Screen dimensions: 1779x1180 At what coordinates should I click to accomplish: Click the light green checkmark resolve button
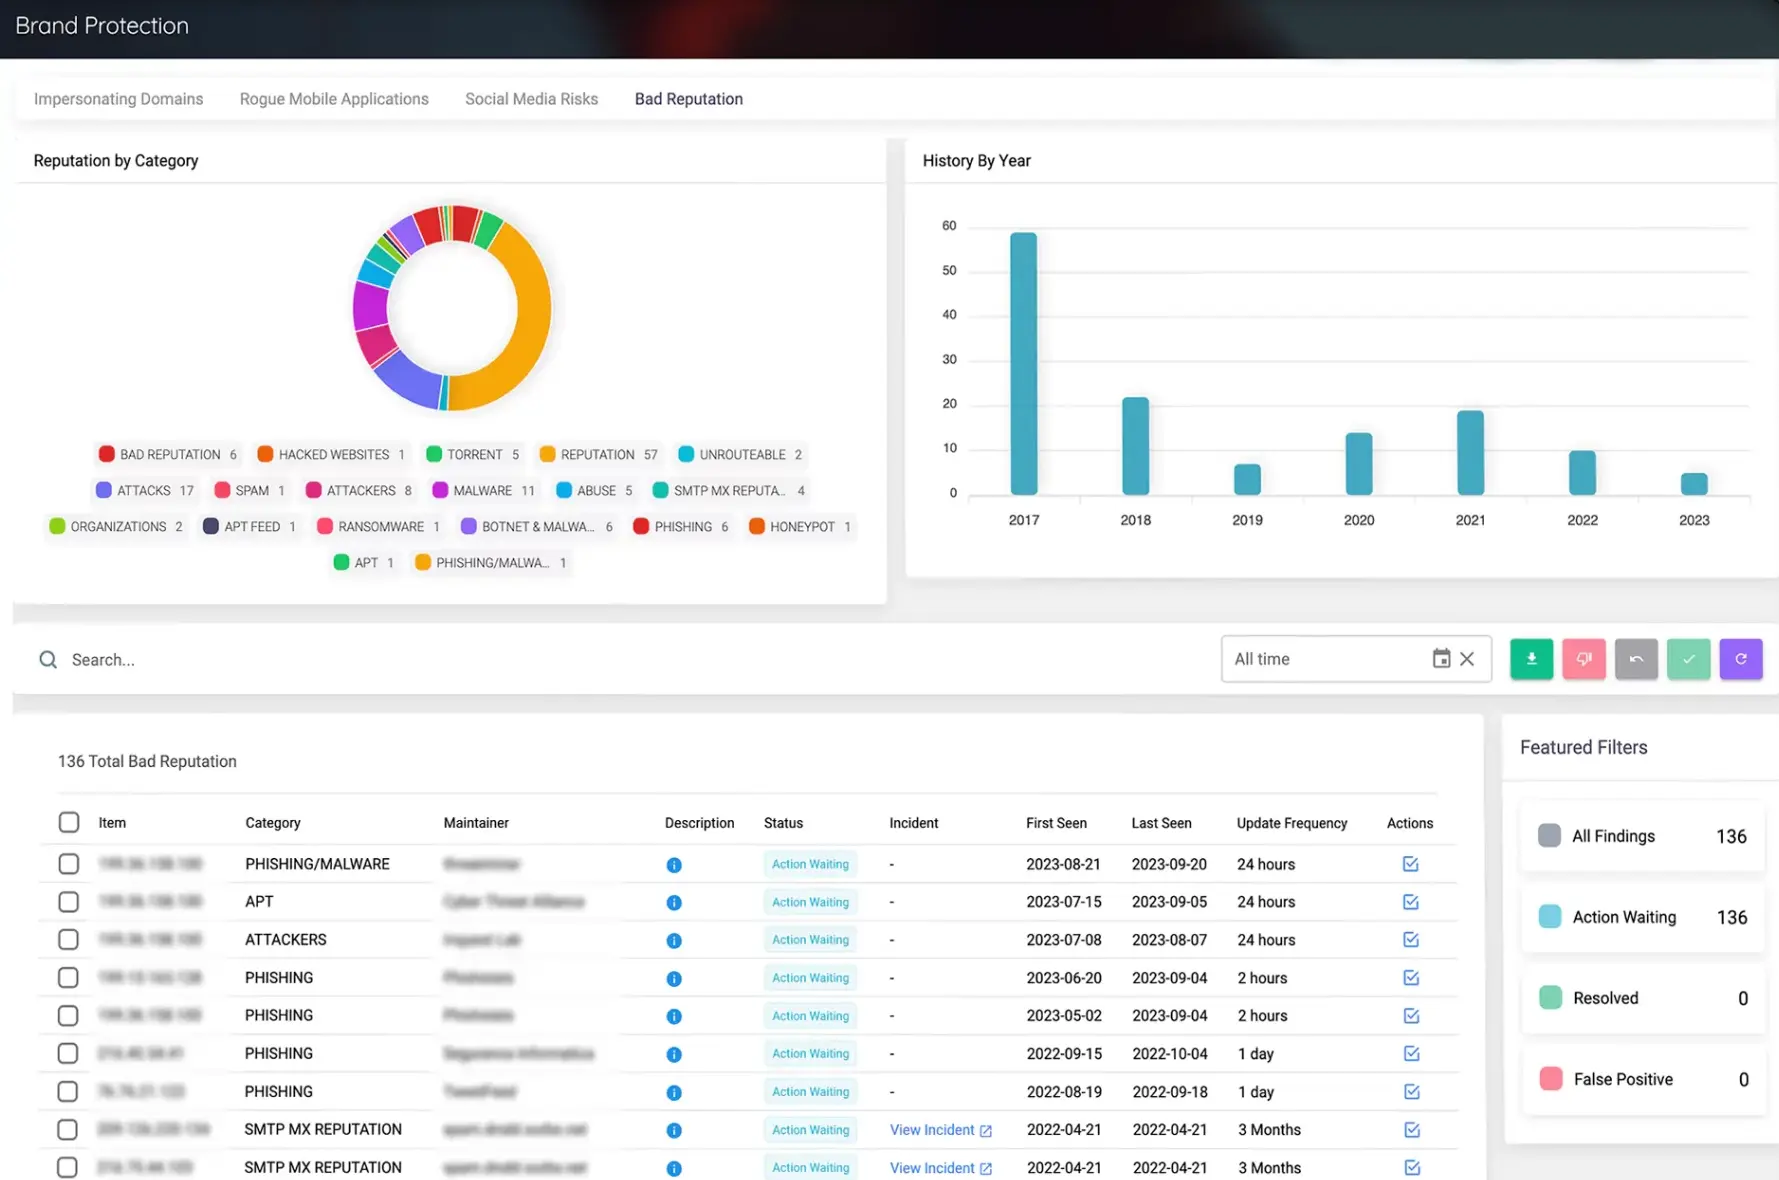click(x=1689, y=659)
